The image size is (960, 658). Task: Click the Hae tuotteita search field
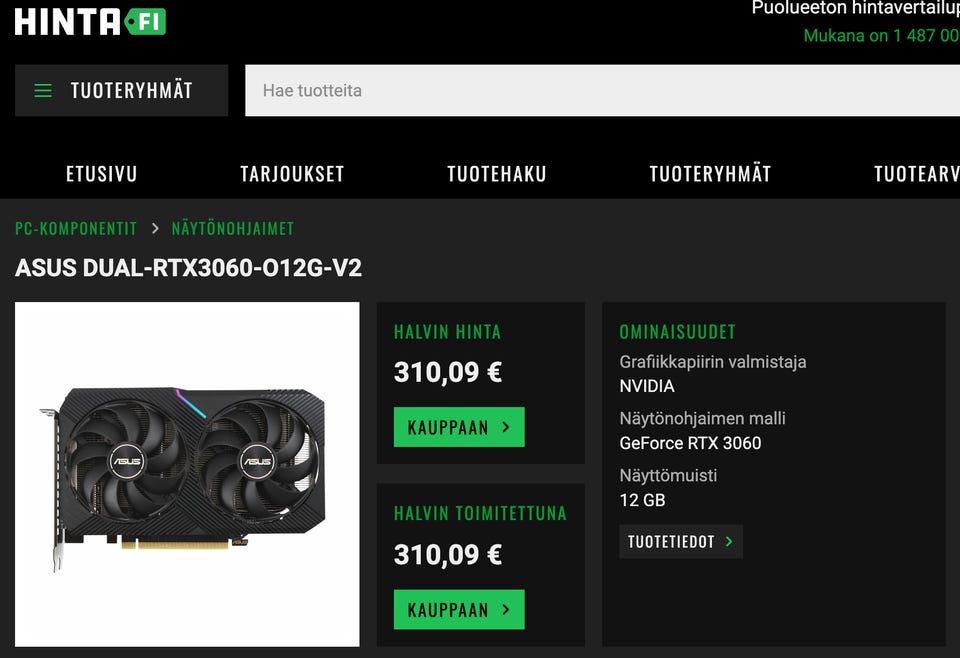tap(602, 91)
